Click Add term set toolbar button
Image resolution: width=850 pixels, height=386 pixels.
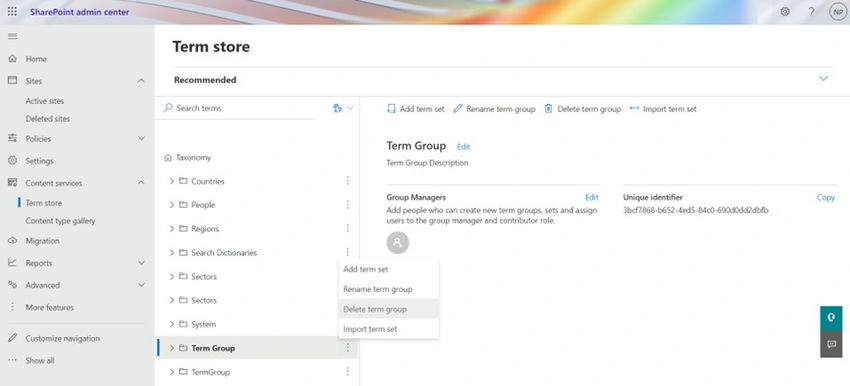415,109
